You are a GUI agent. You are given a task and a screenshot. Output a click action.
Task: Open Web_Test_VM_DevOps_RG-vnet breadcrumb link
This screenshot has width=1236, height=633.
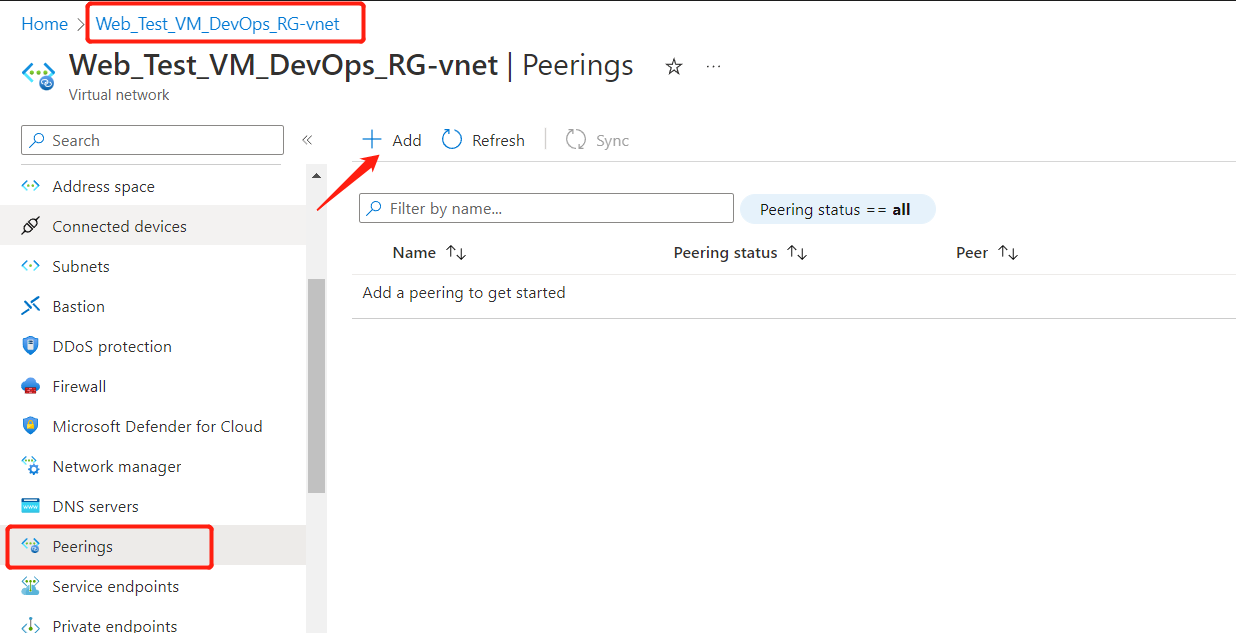tap(218, 24)
